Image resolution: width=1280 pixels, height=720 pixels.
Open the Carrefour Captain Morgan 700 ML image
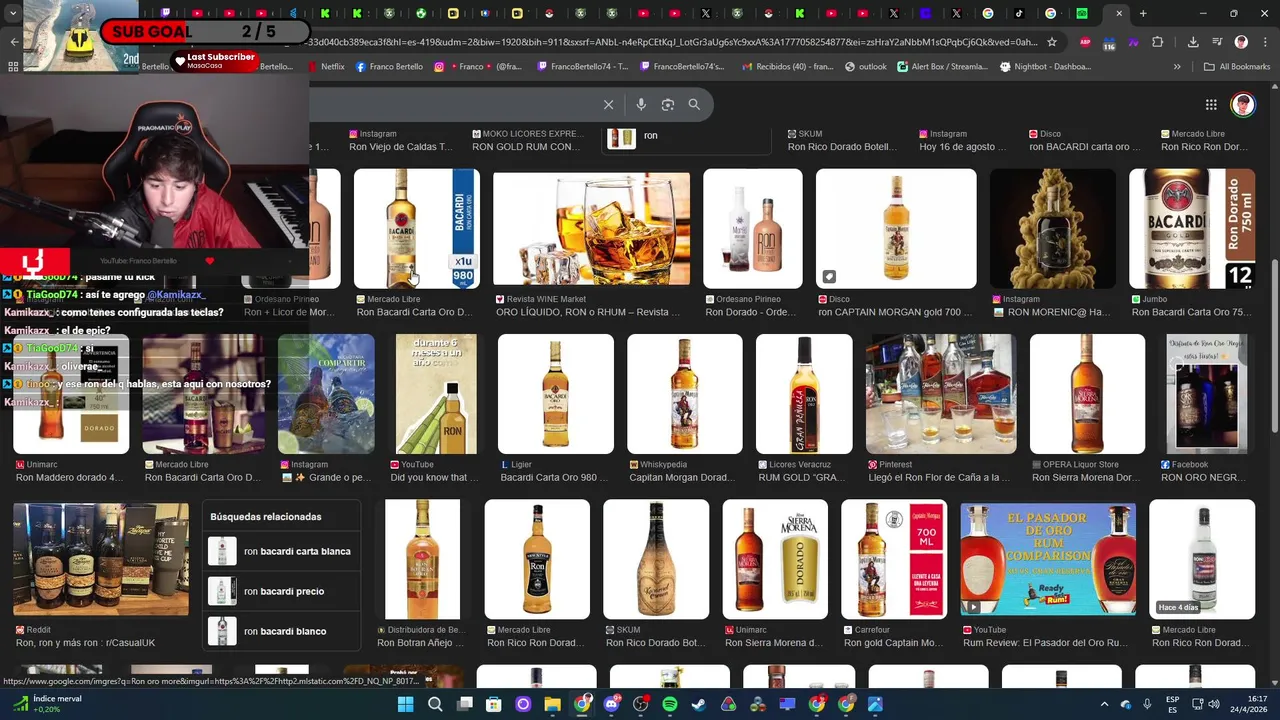click(894, 559)
